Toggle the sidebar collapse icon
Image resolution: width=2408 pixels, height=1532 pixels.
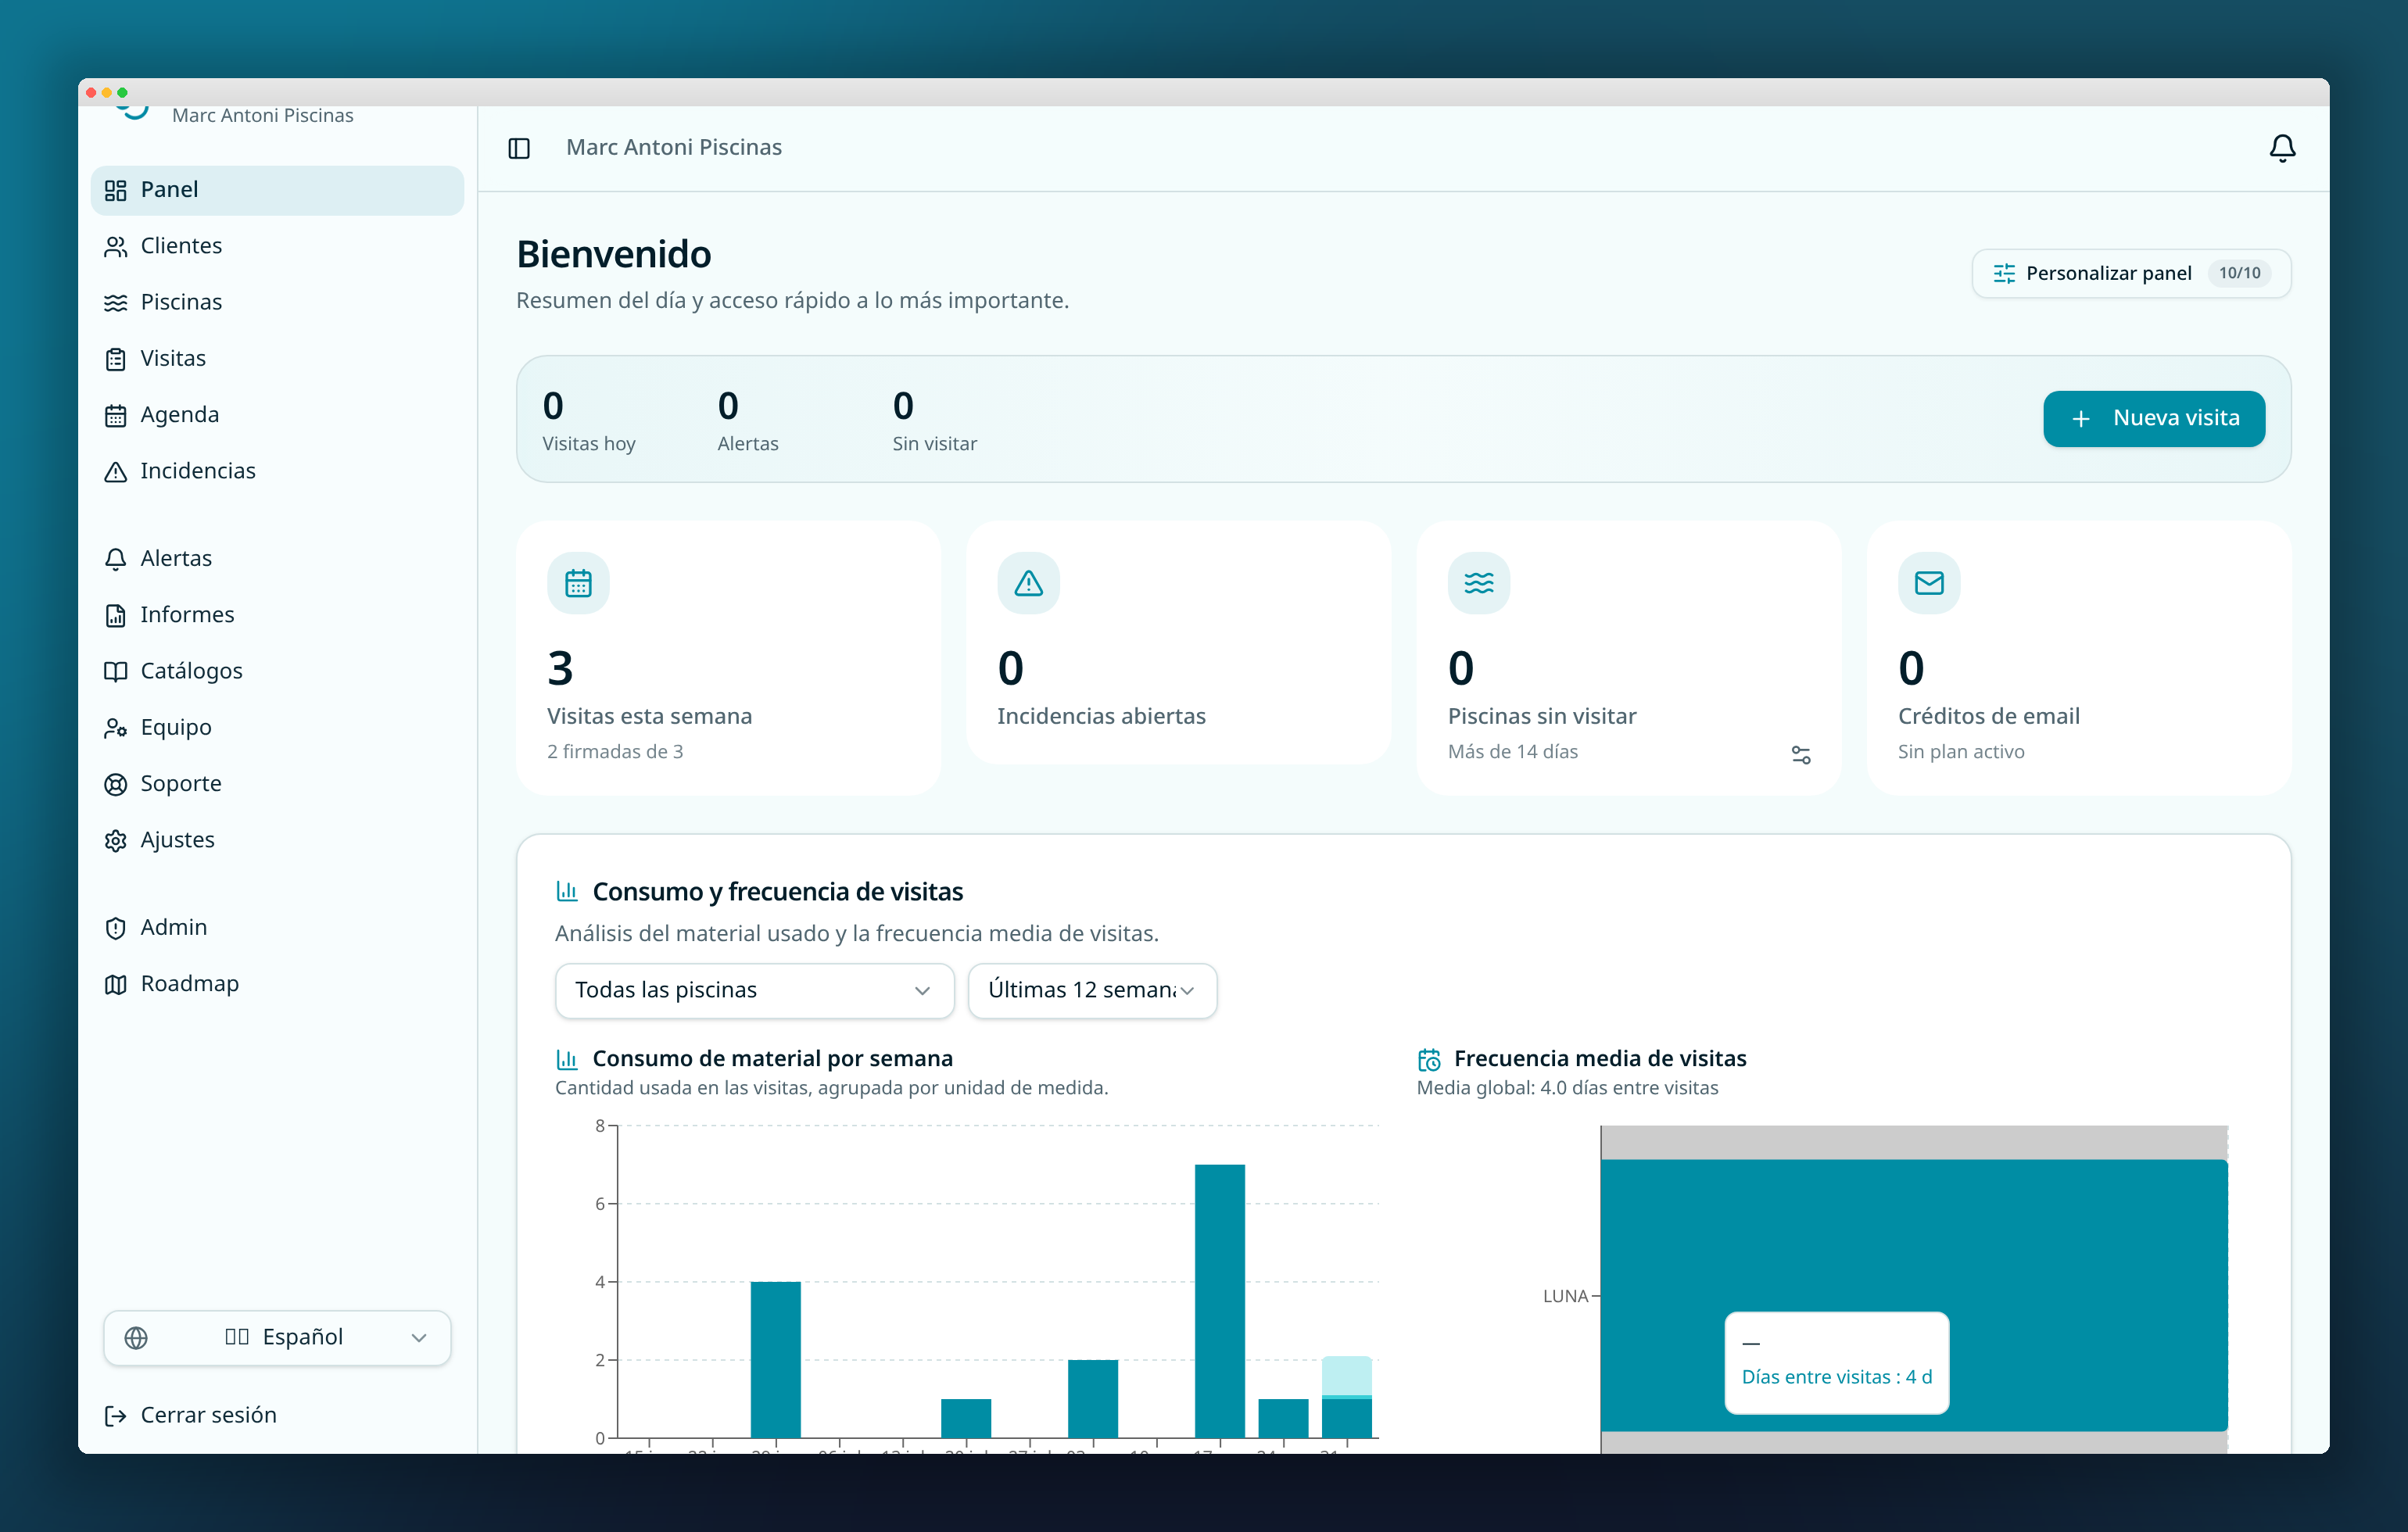(x=519, y=148)
